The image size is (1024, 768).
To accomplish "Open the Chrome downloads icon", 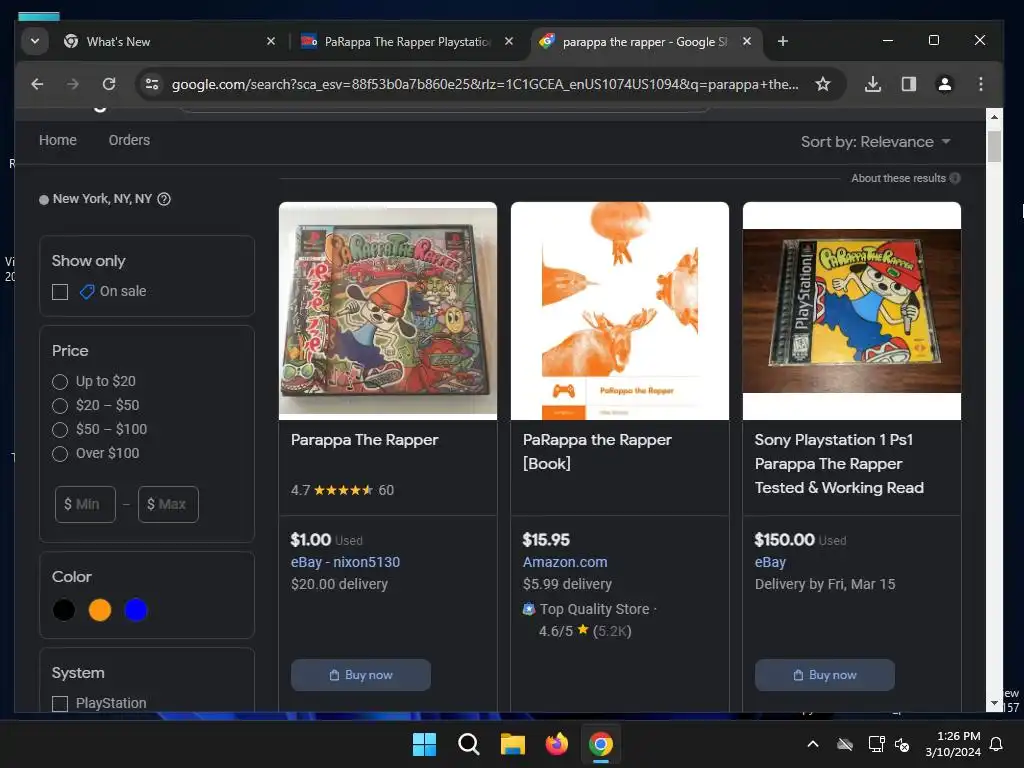I will click(872, 84).
